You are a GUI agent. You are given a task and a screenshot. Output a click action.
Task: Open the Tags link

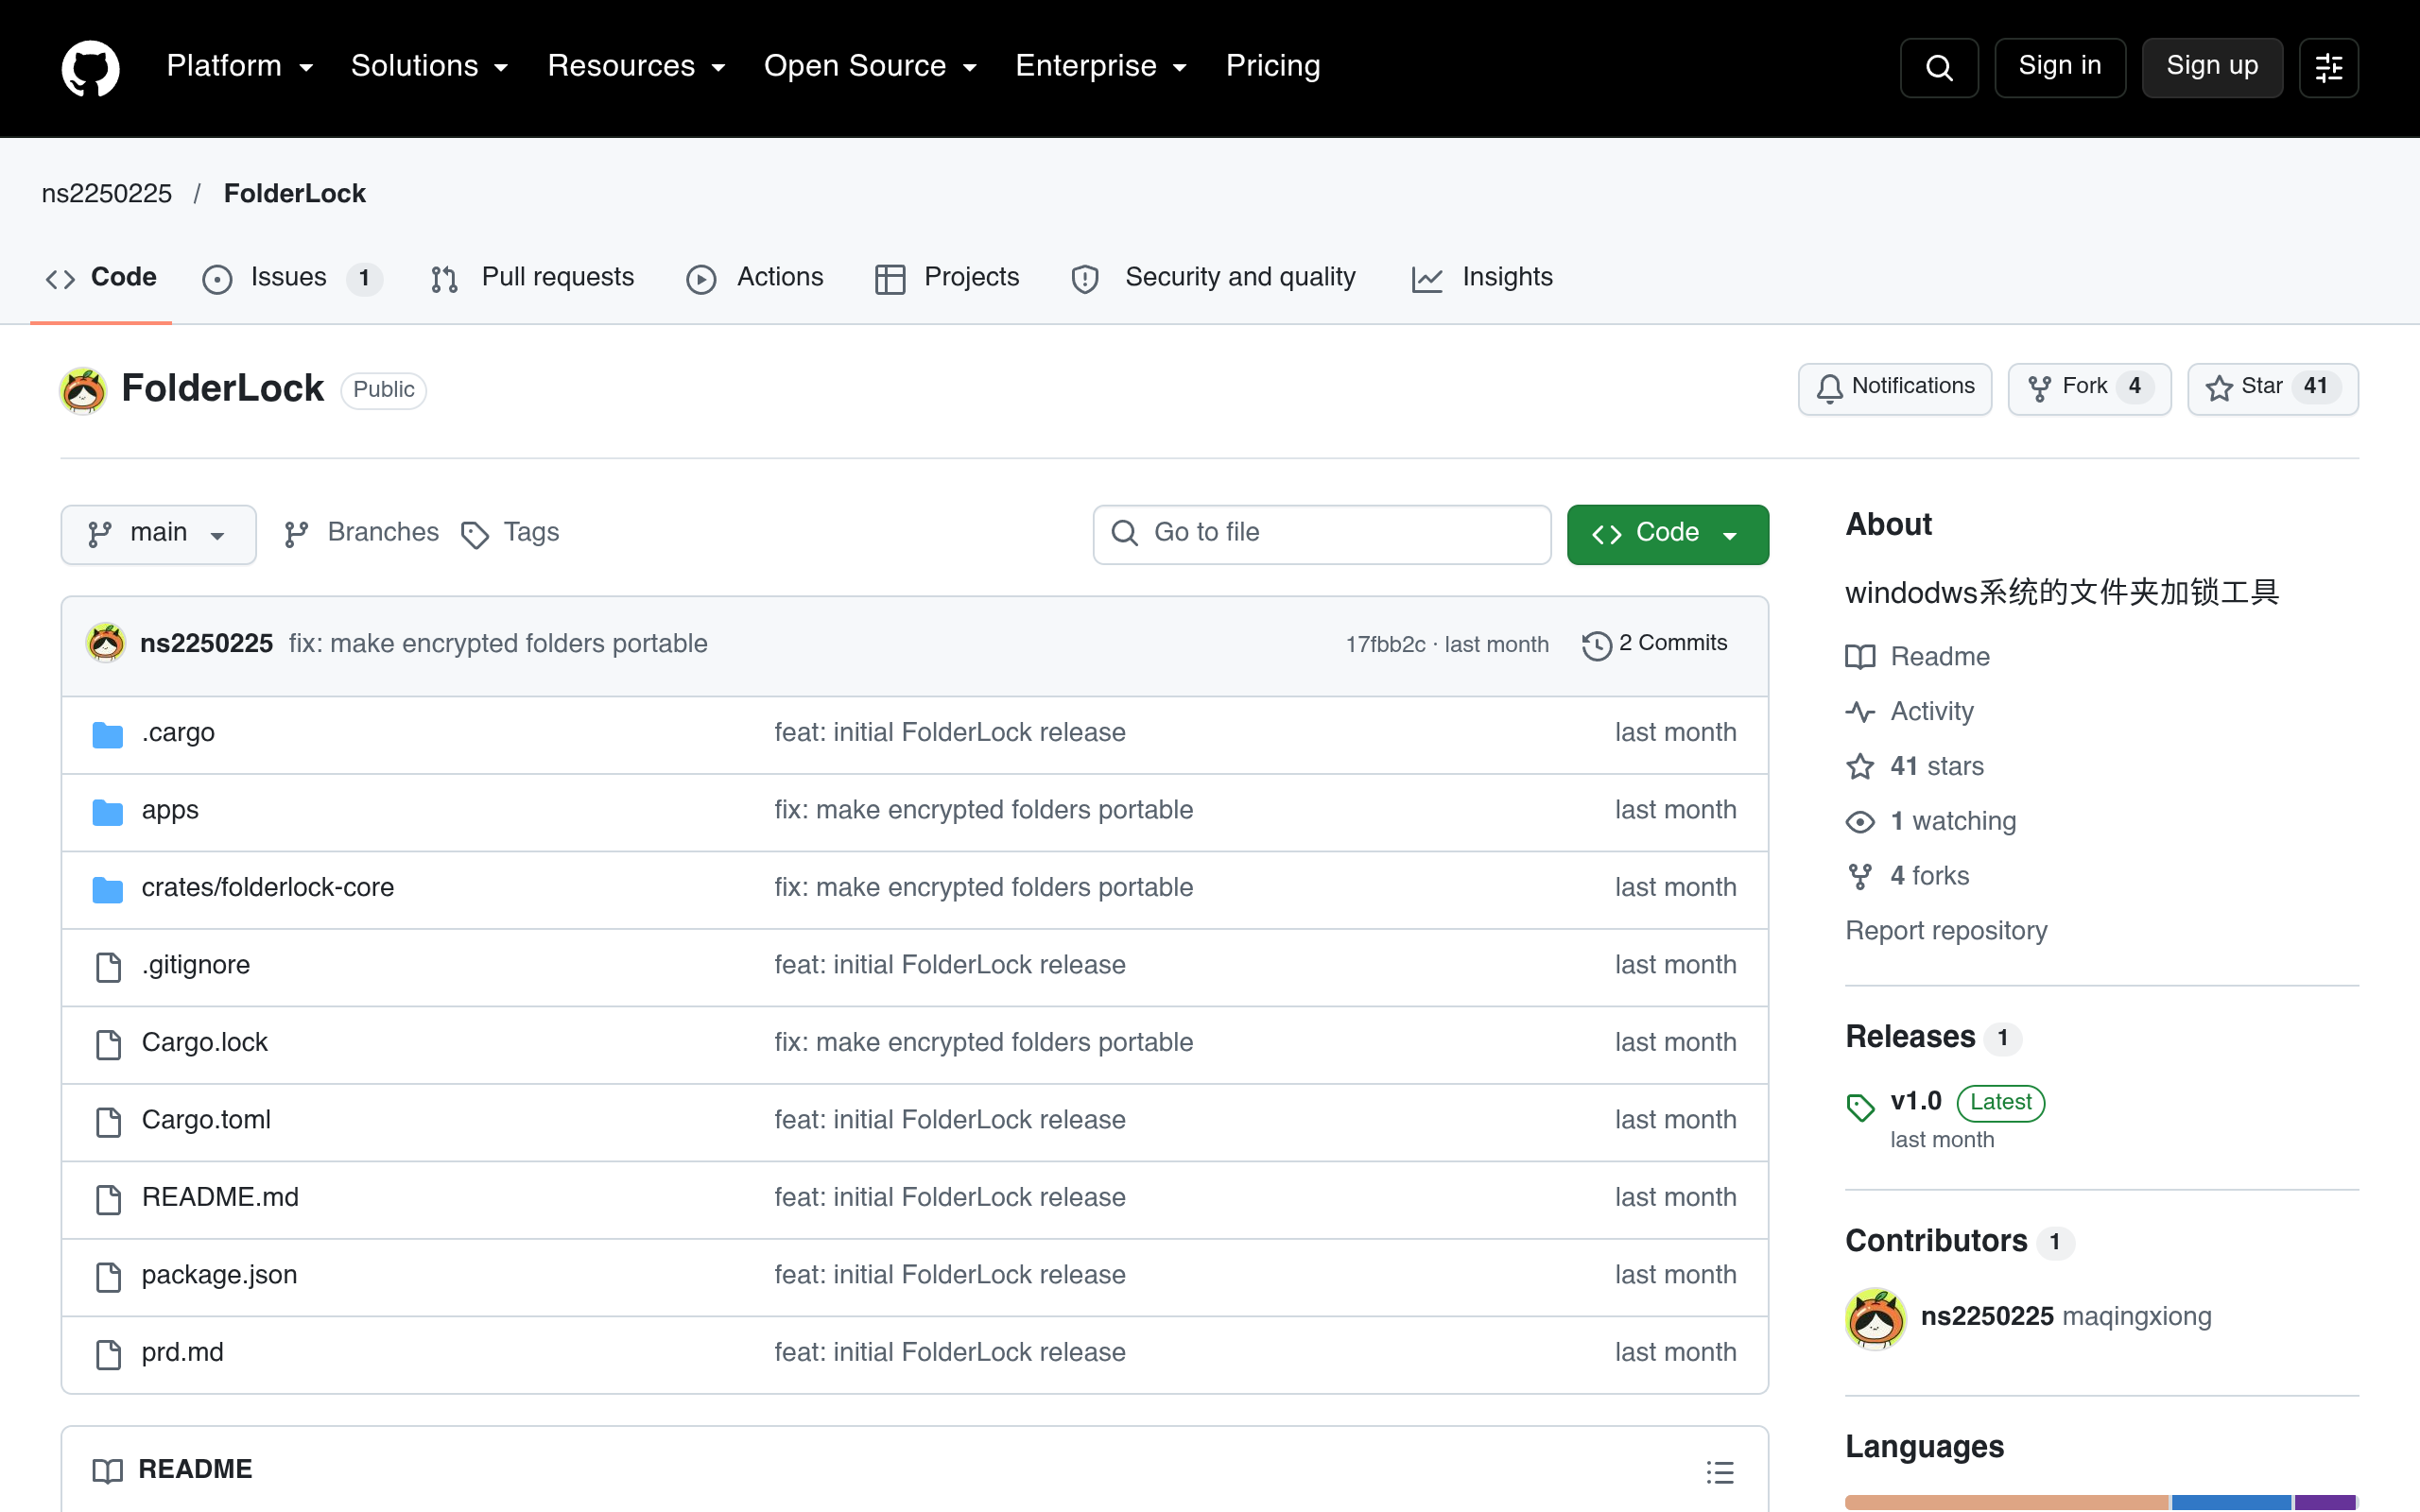click(x=510, y=533)
